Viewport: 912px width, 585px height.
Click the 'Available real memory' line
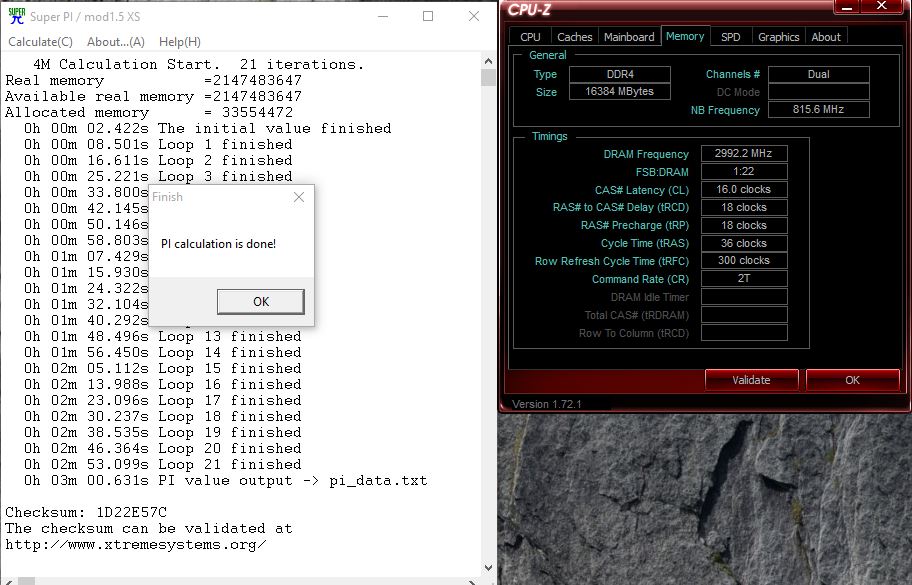[153, 97]
